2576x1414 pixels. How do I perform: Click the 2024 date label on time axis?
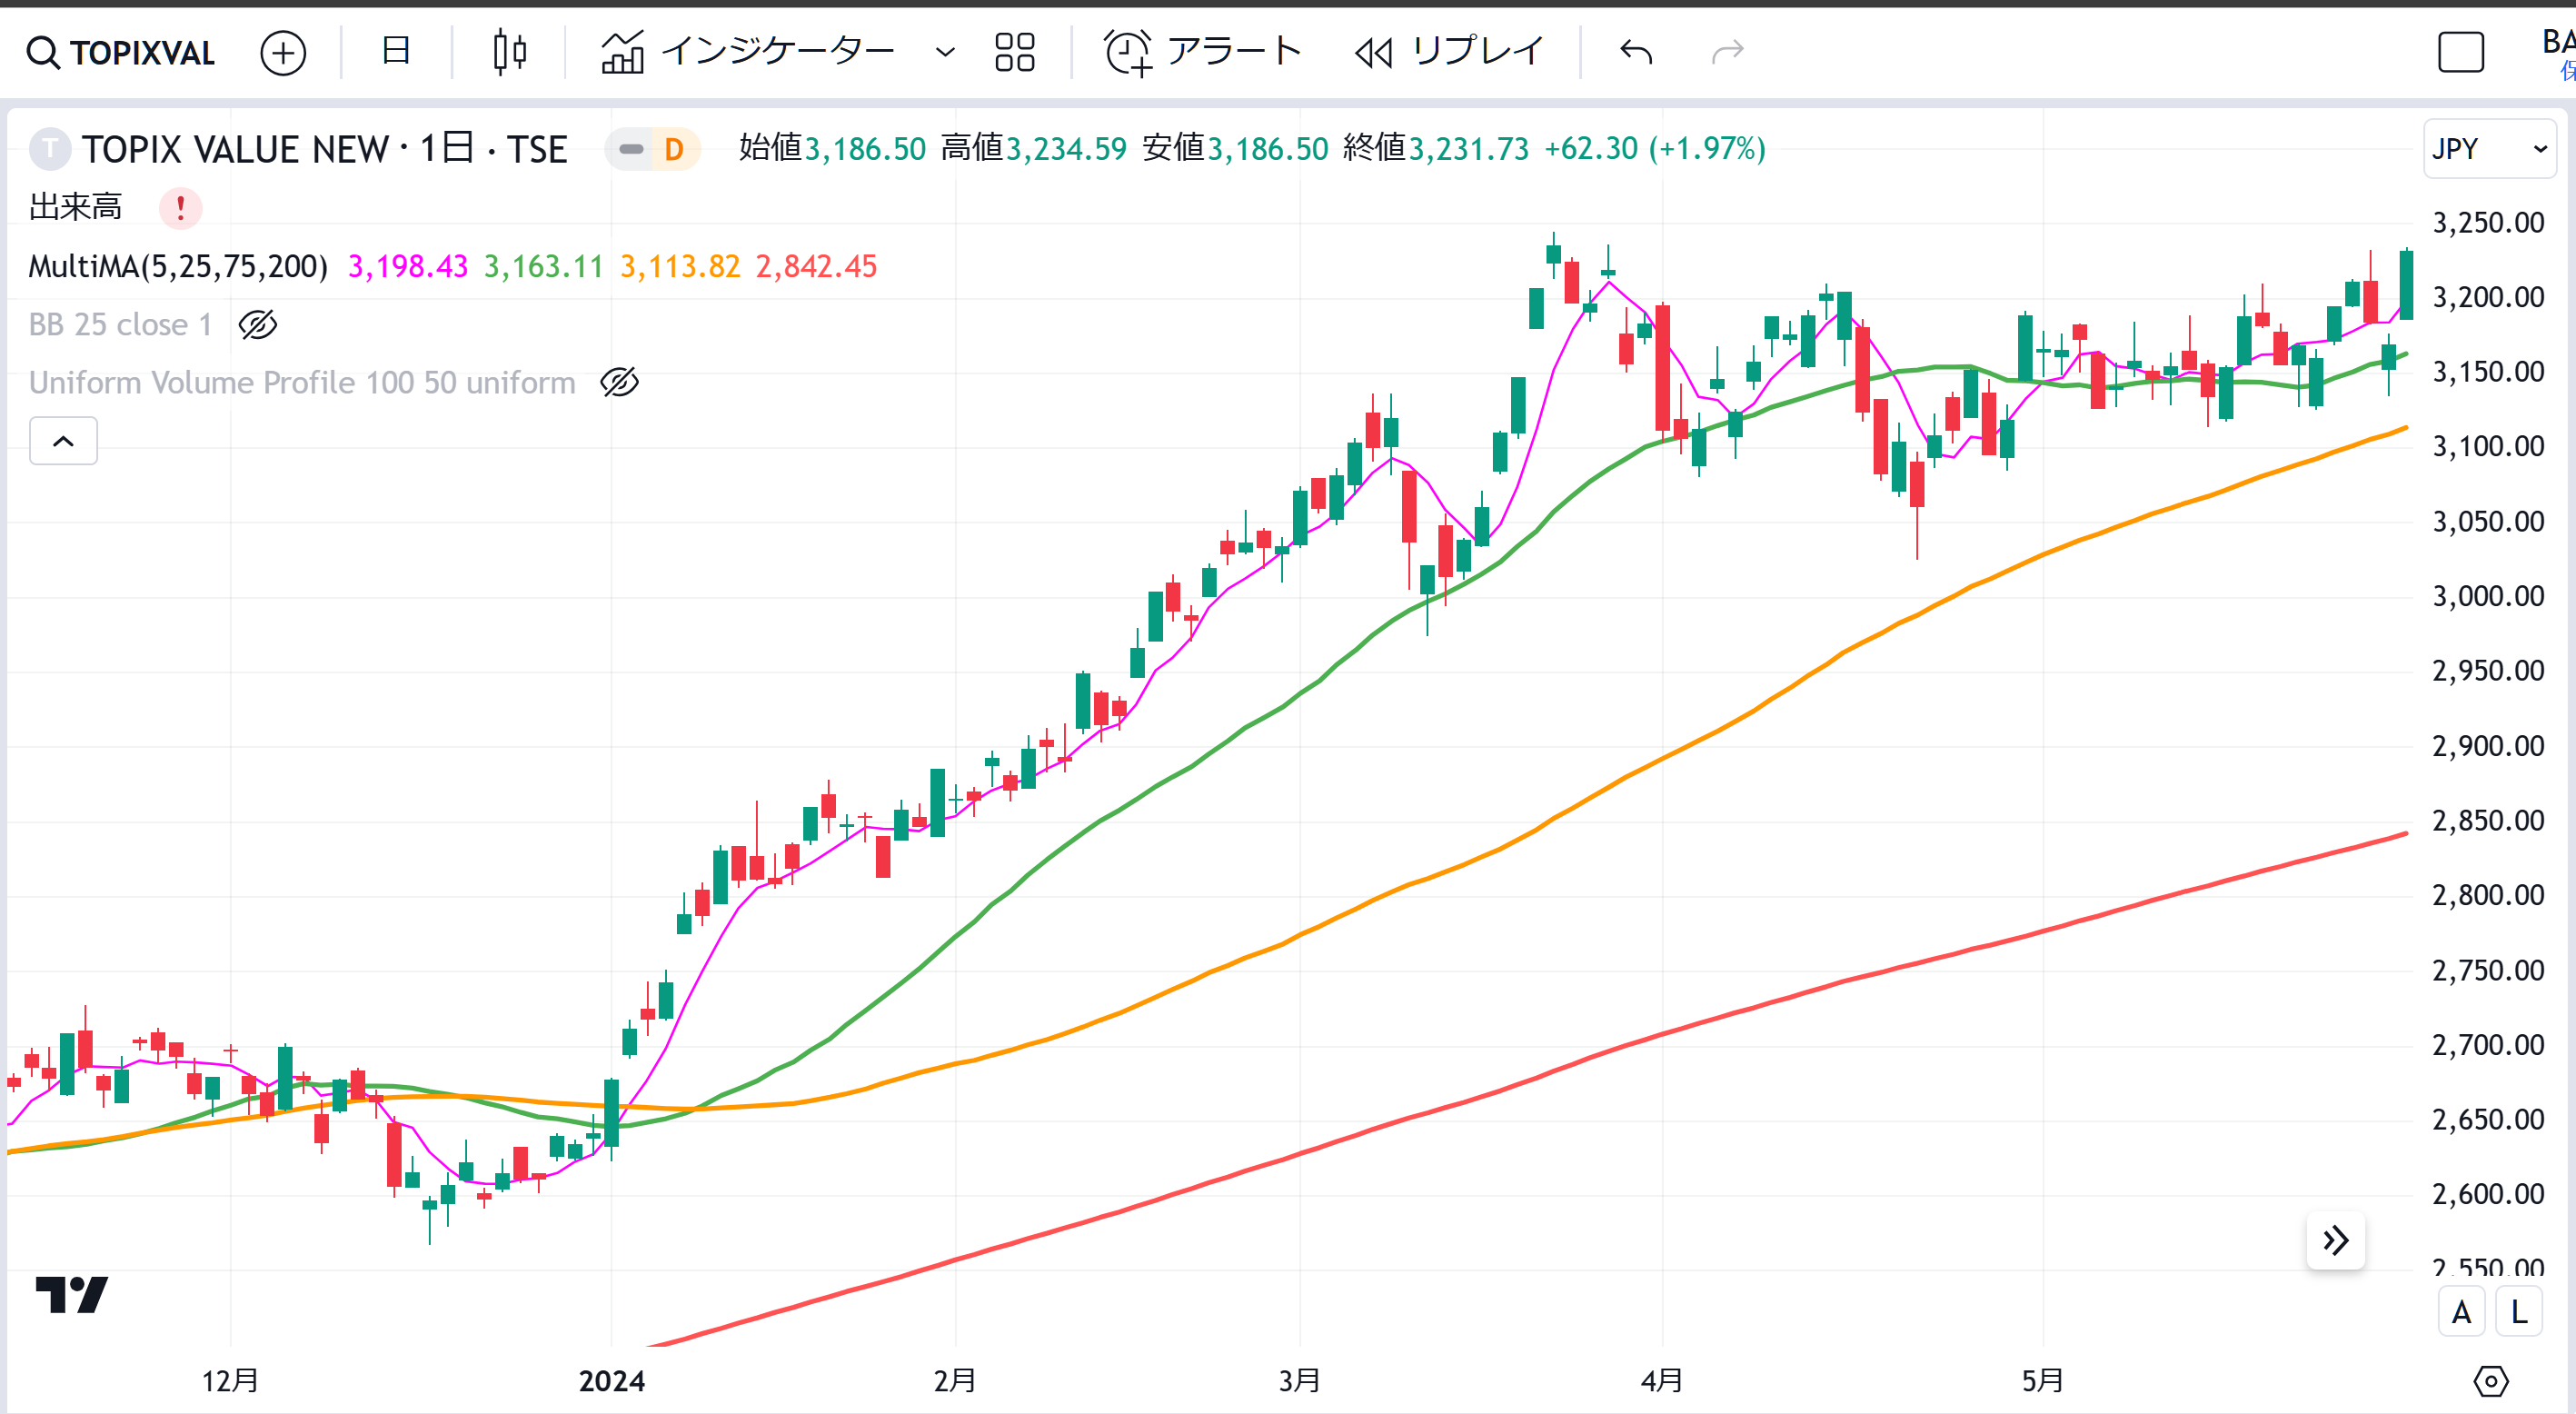(x=611, y=1381)
